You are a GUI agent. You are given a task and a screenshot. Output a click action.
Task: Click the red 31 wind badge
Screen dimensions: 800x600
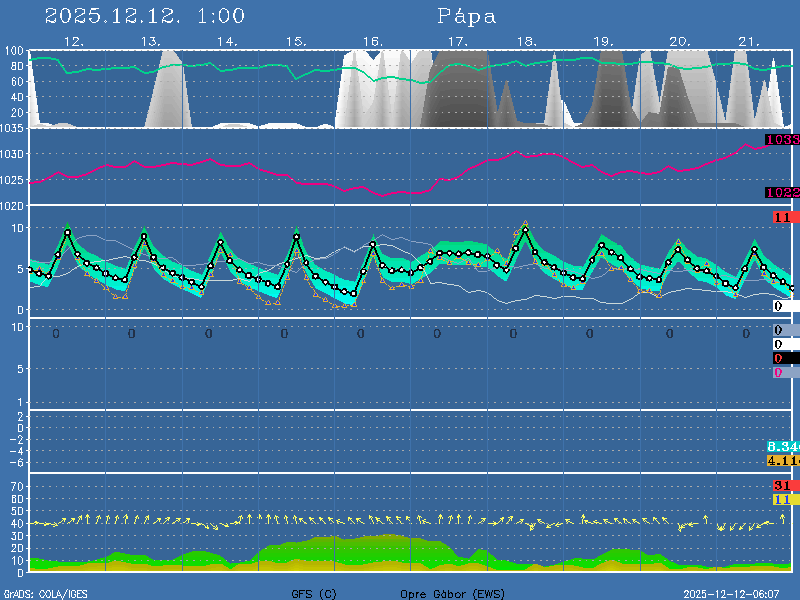(782, 485)
